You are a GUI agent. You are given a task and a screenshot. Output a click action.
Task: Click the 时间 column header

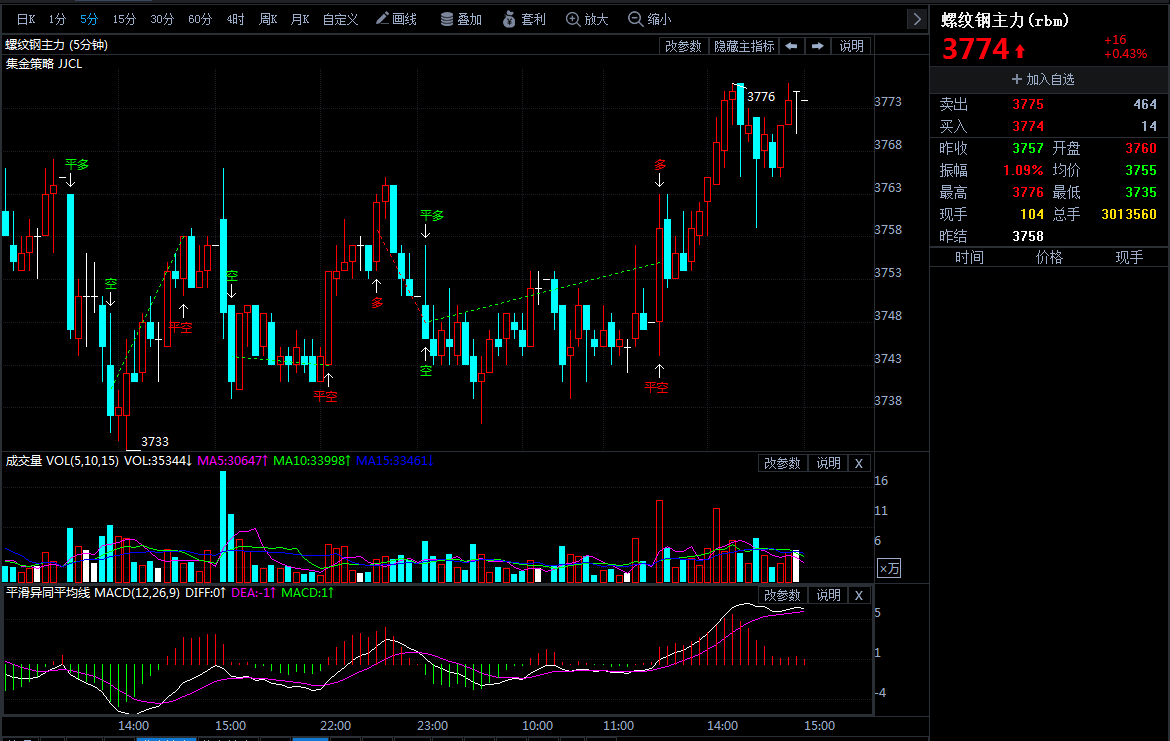(969, 257)
